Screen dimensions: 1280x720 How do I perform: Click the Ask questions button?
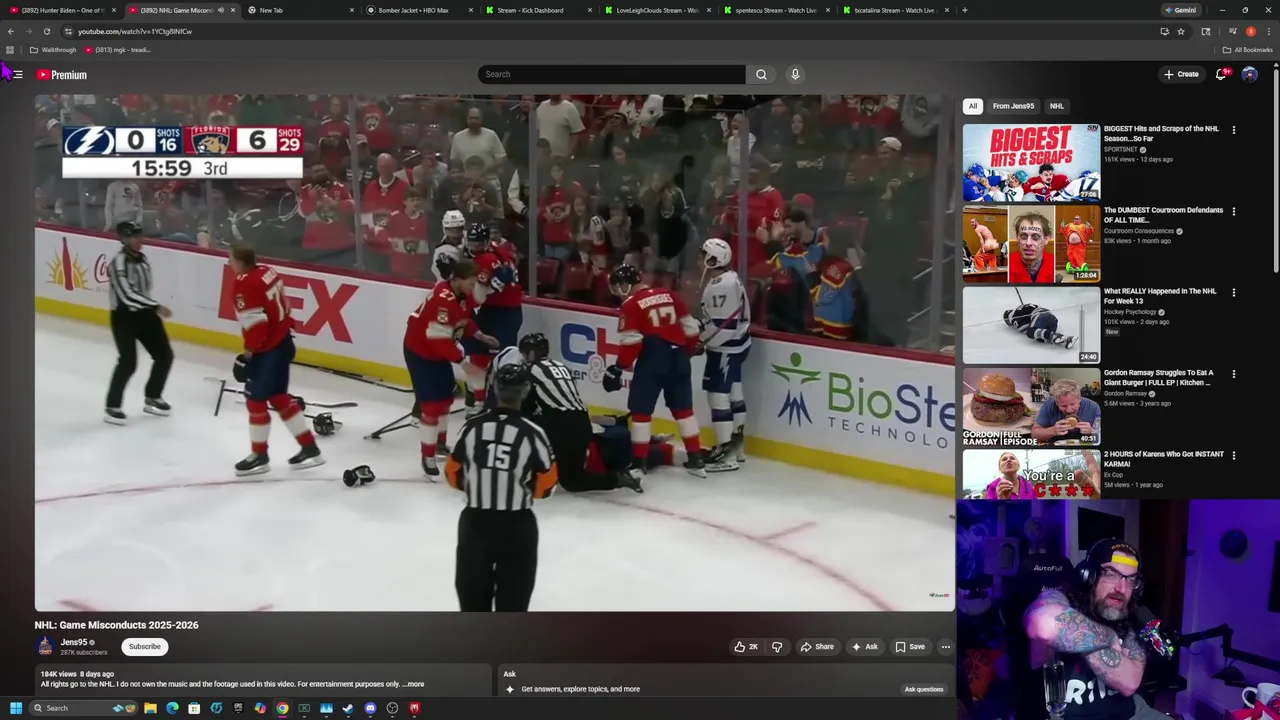(x=924, y=689)
